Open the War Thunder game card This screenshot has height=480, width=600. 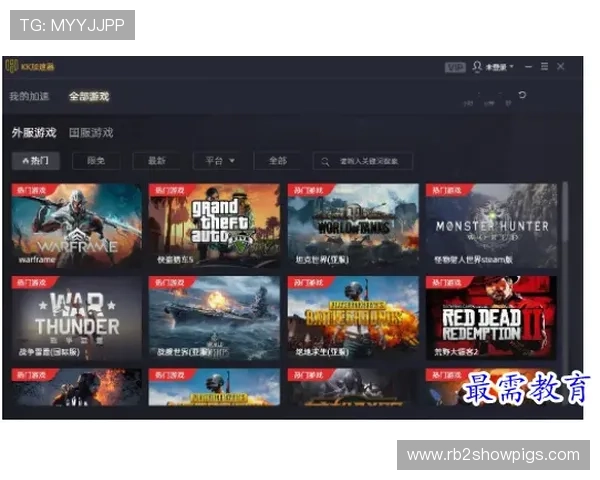pyautogui.click(x=77, y=318)
